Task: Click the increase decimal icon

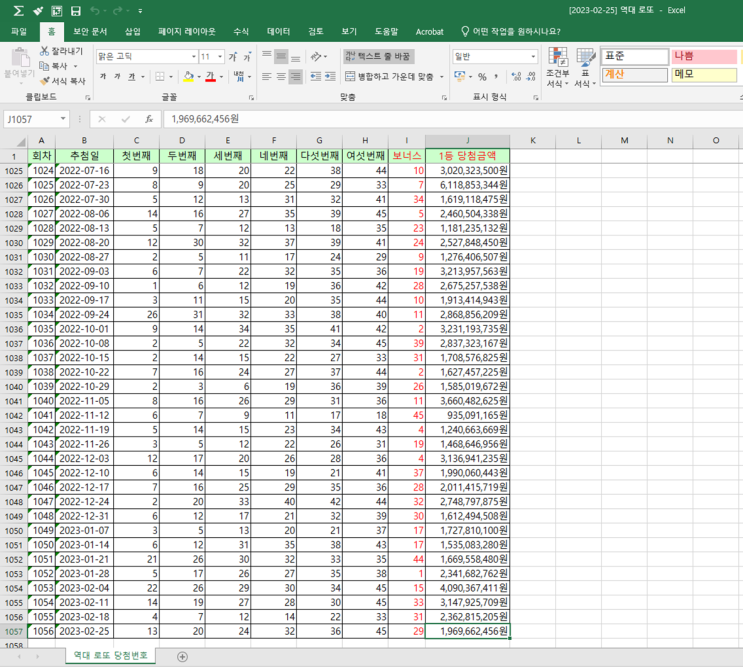Action: pos(516,77)
